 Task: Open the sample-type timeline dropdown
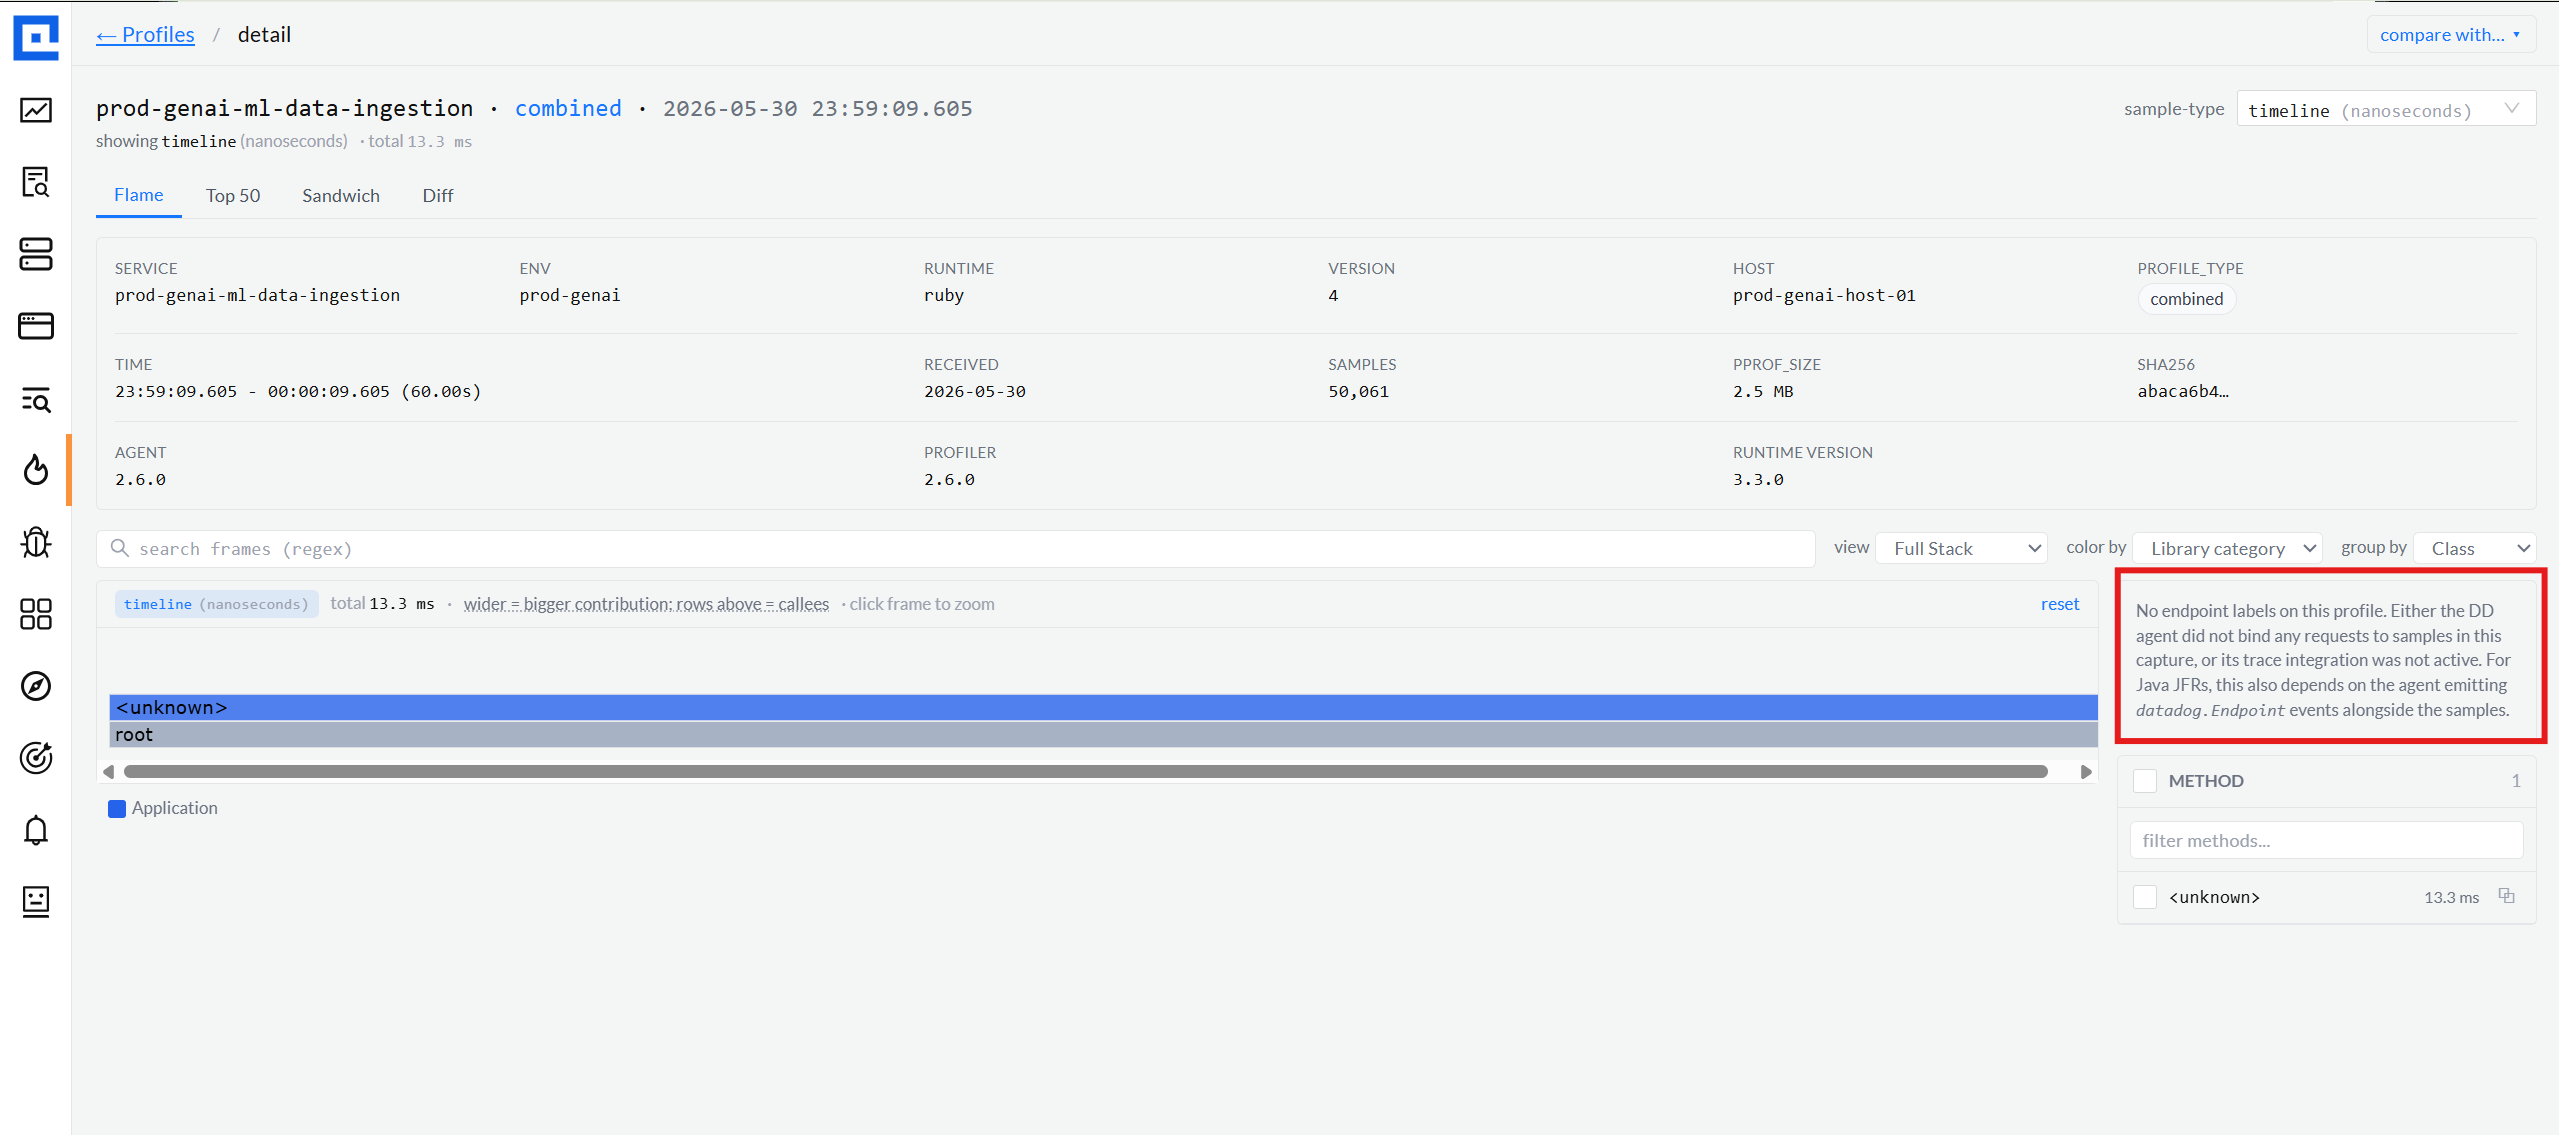tap(2386, 109)
